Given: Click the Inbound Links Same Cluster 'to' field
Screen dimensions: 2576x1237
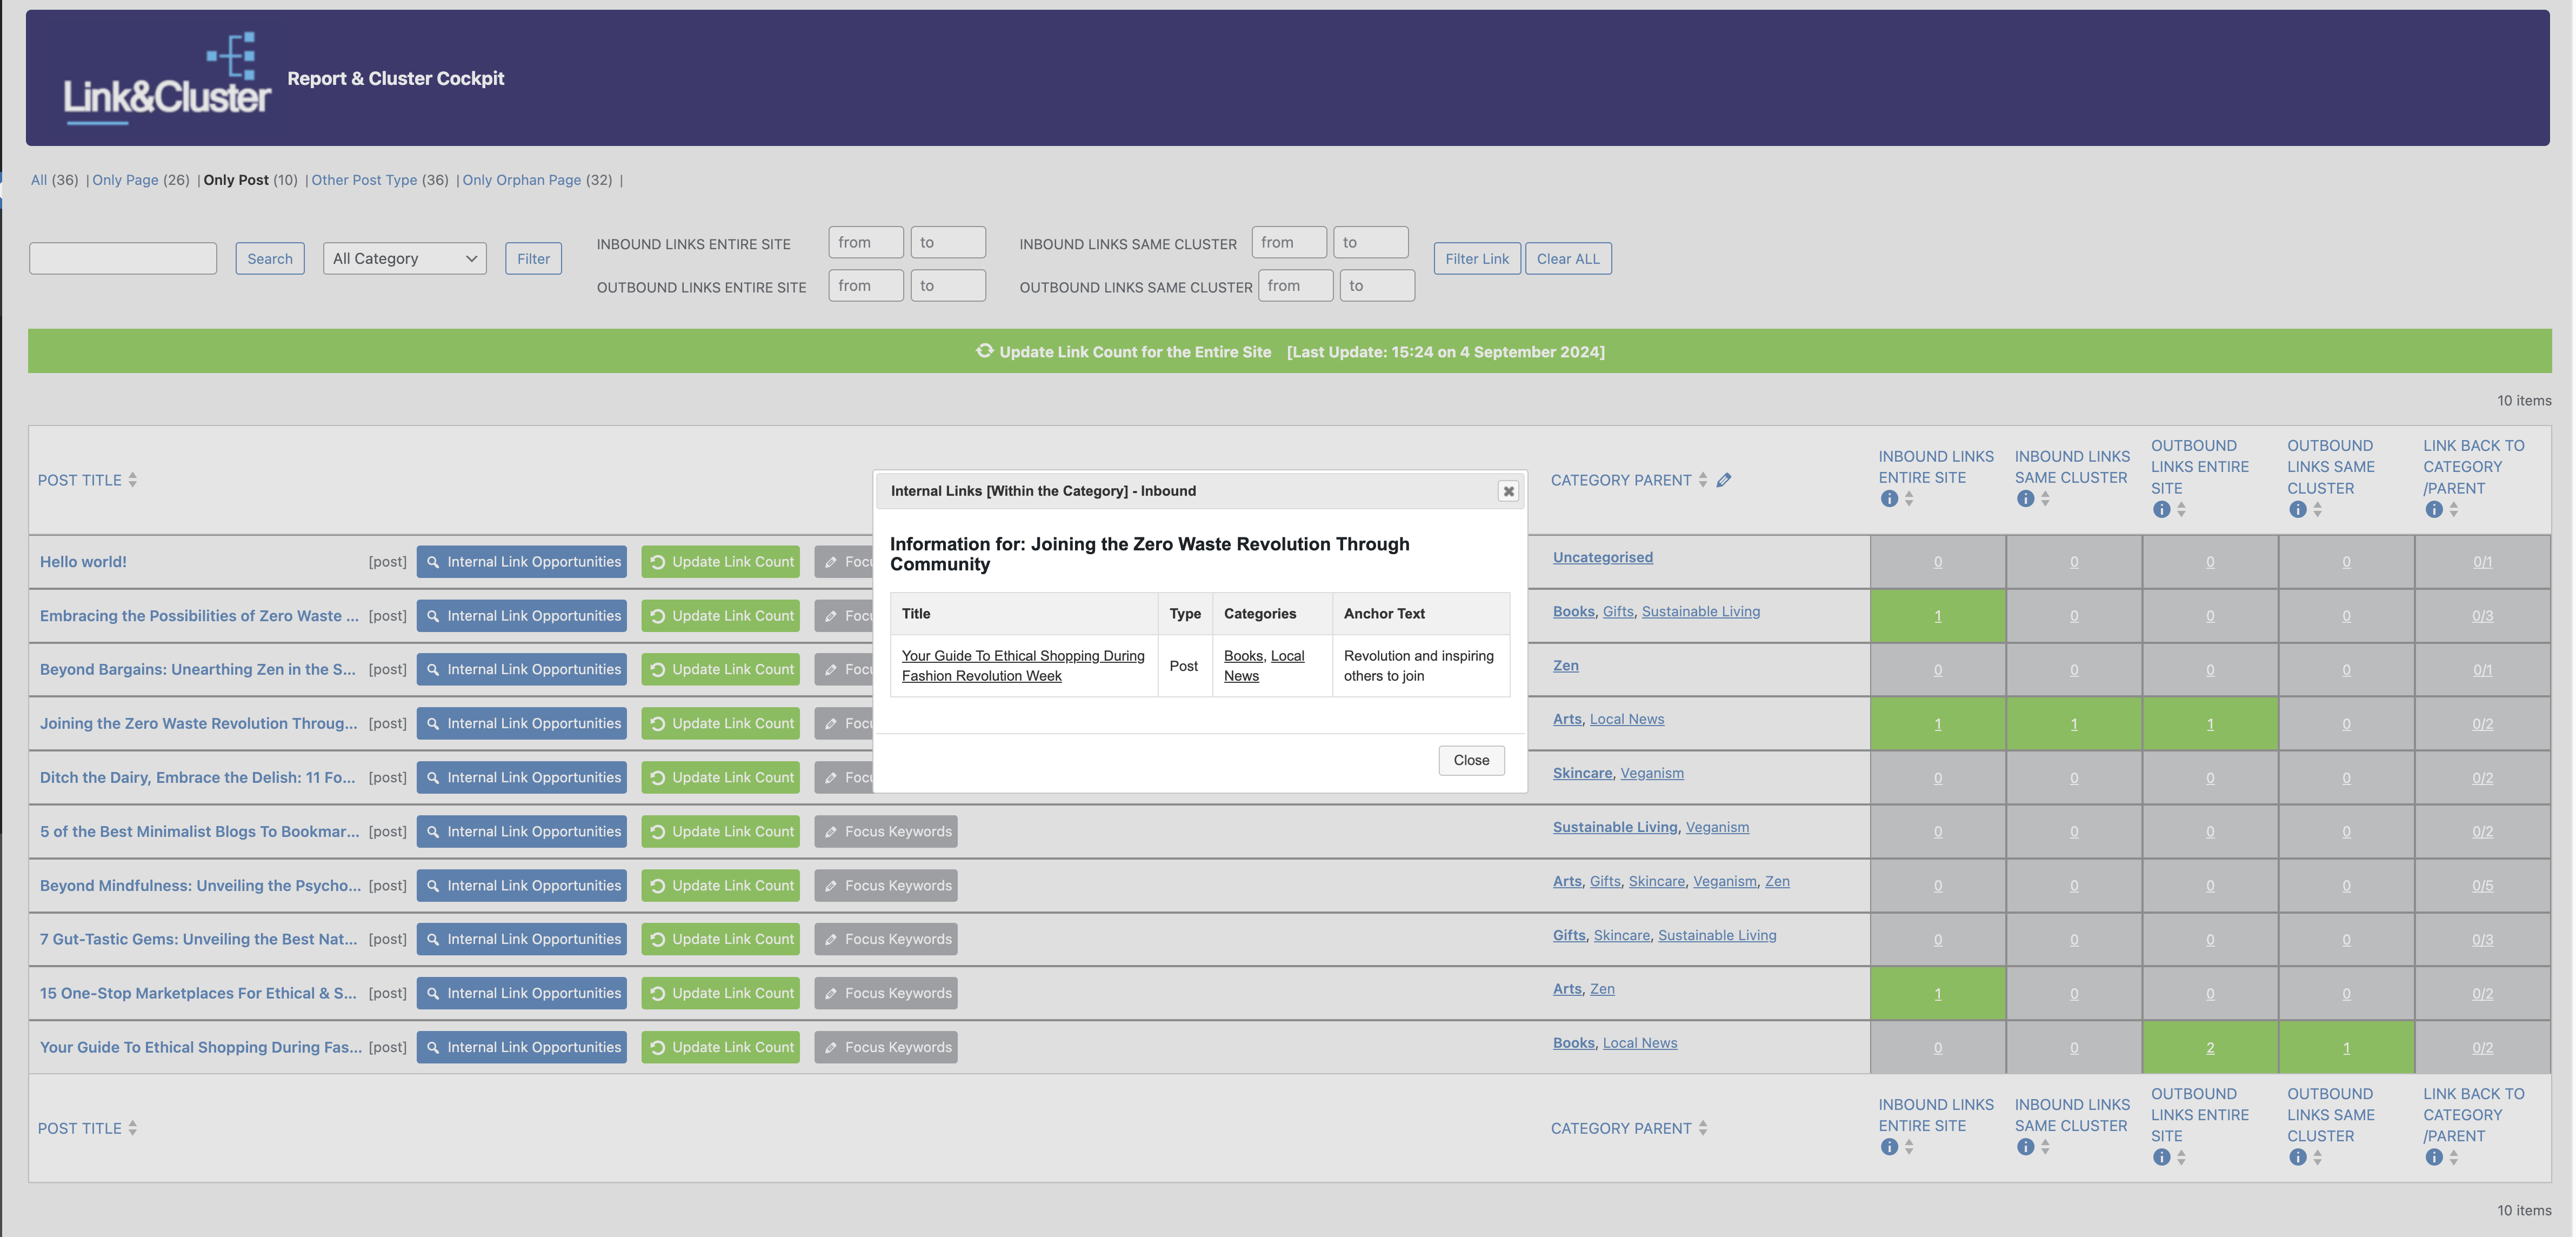Looking at the screenshot, I should tap(1371, 243).
